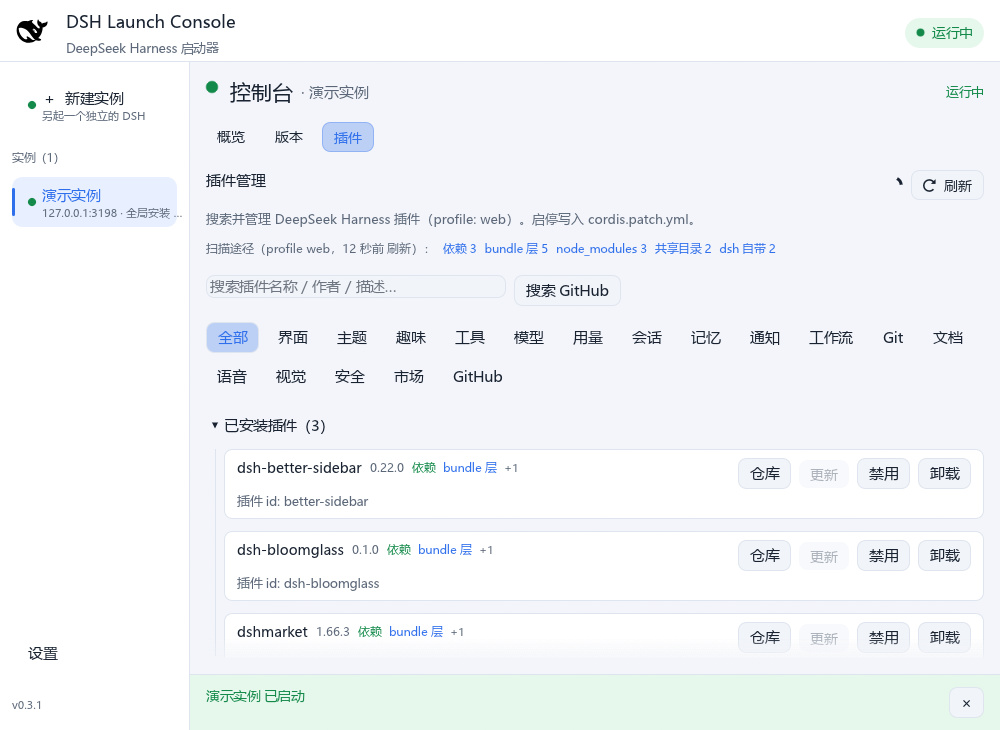Switch to the 概览 tab
The height and width of the screenshot is (730, 1000).
coord(231,137)
